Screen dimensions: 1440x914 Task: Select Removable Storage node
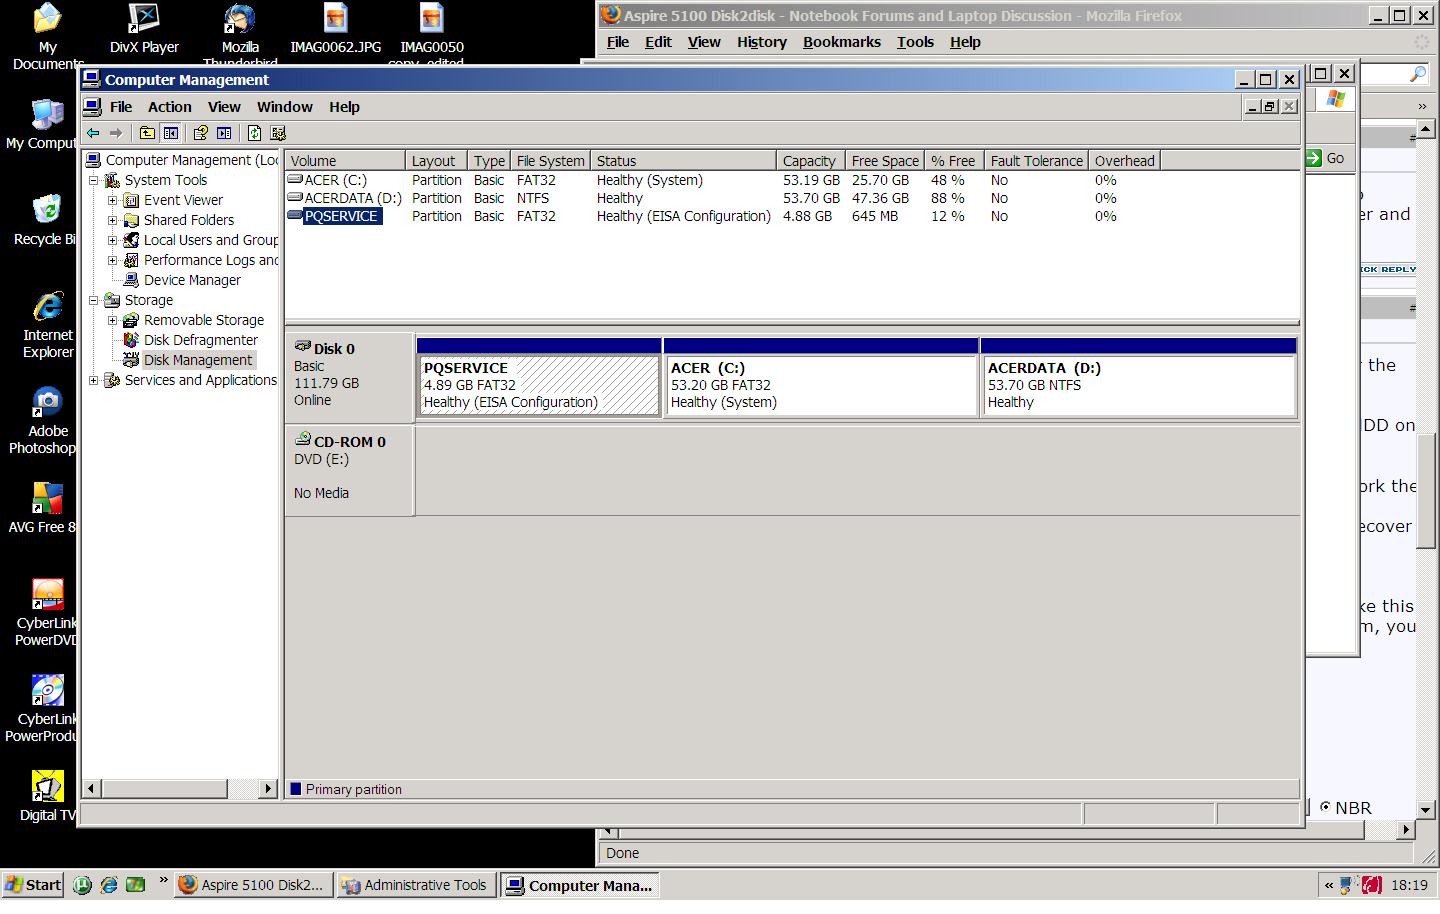[204, 320]
